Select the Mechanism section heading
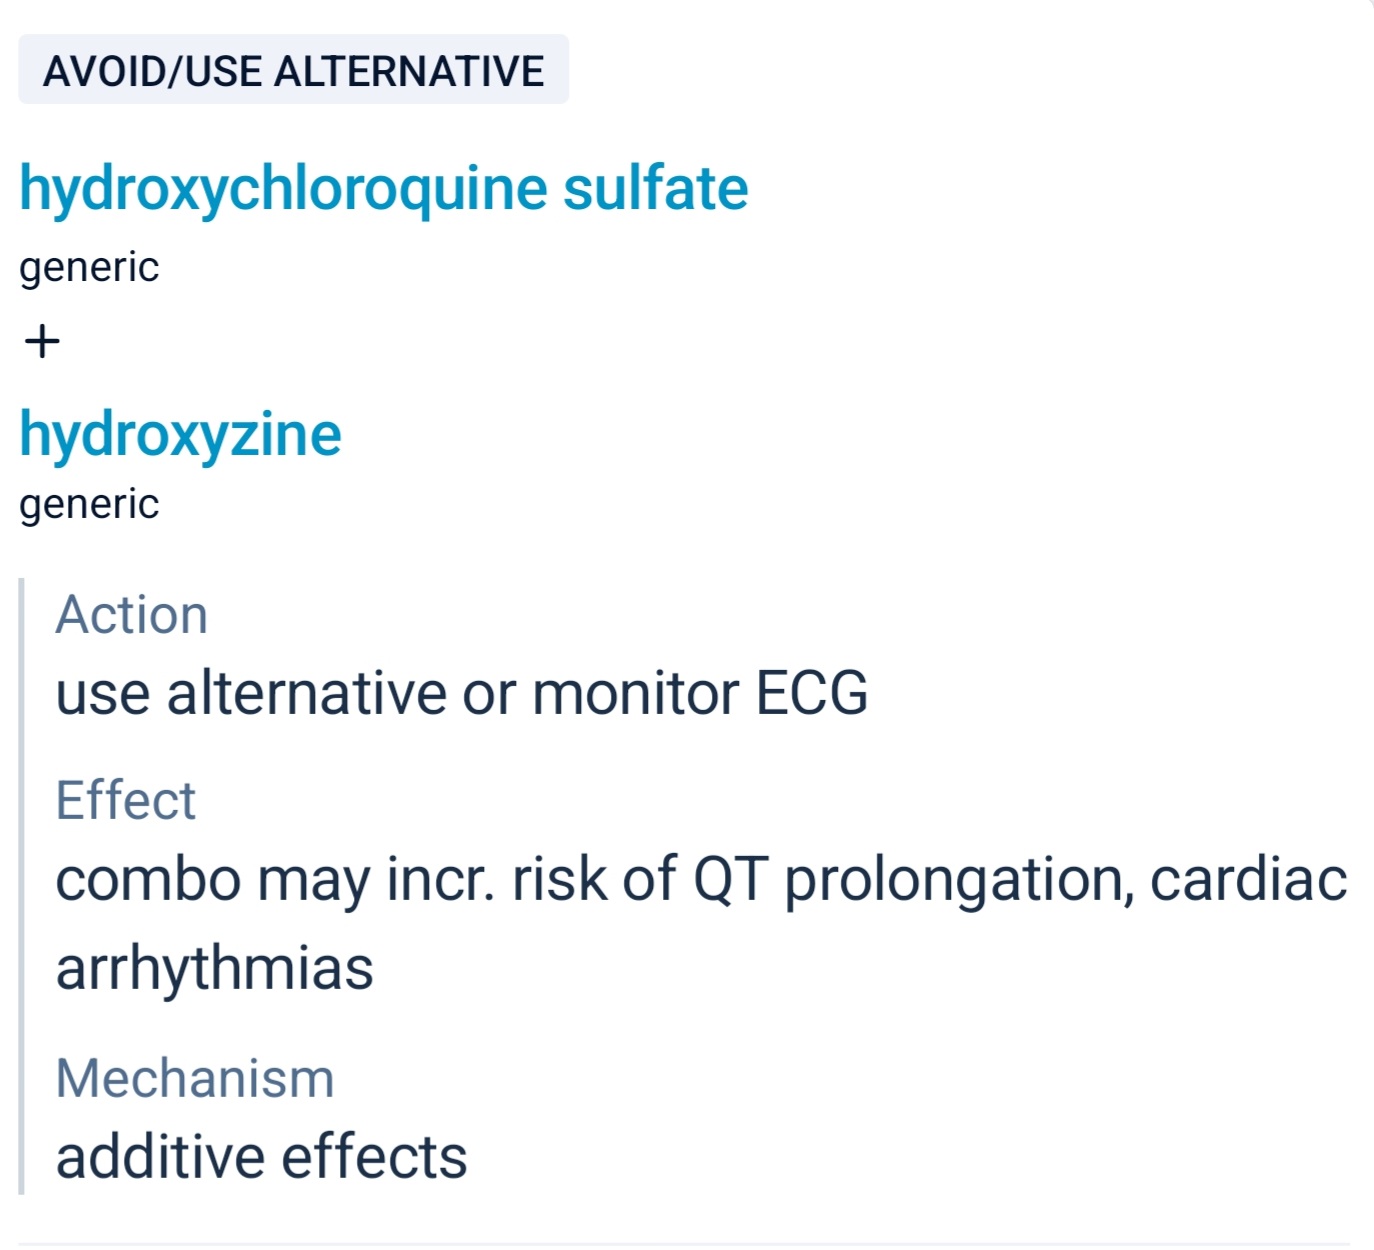The height and width of the screenshot is (1250, 1374). coord(195,1079)
